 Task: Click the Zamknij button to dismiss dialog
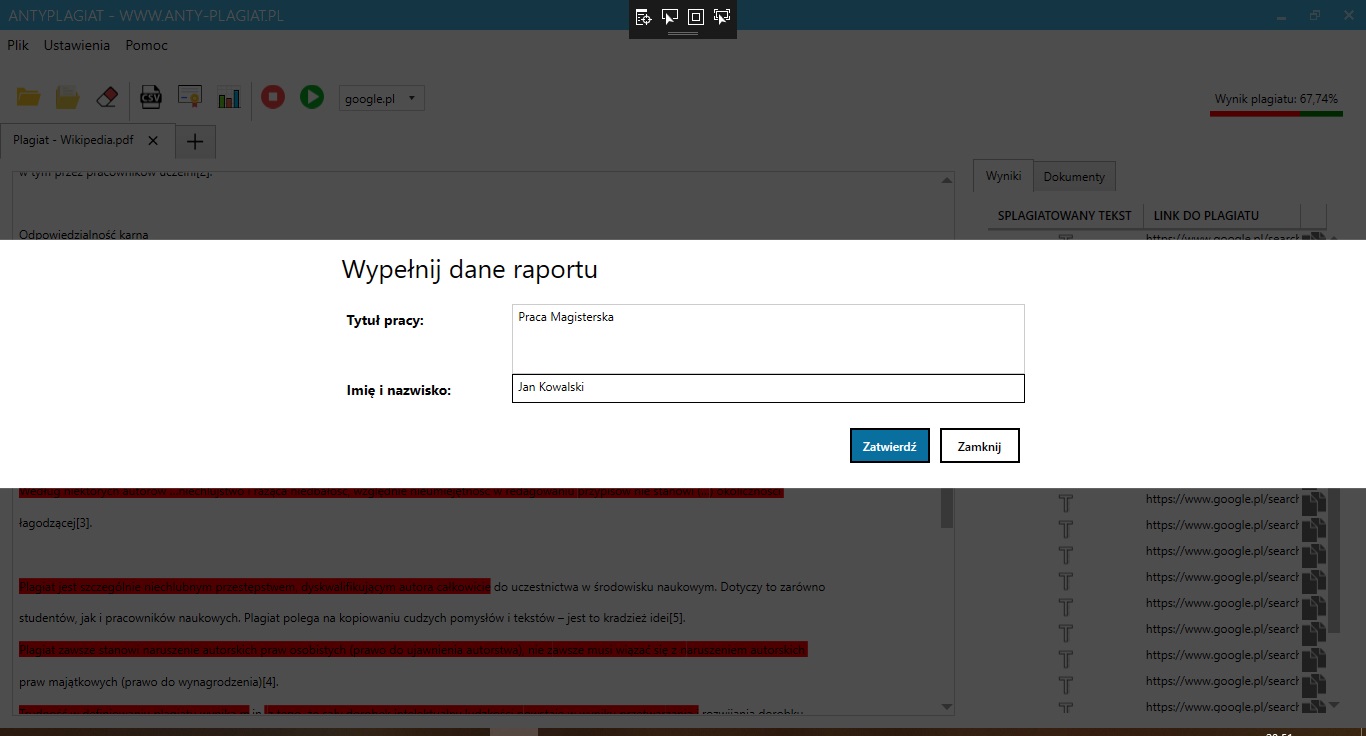(979, 446)
